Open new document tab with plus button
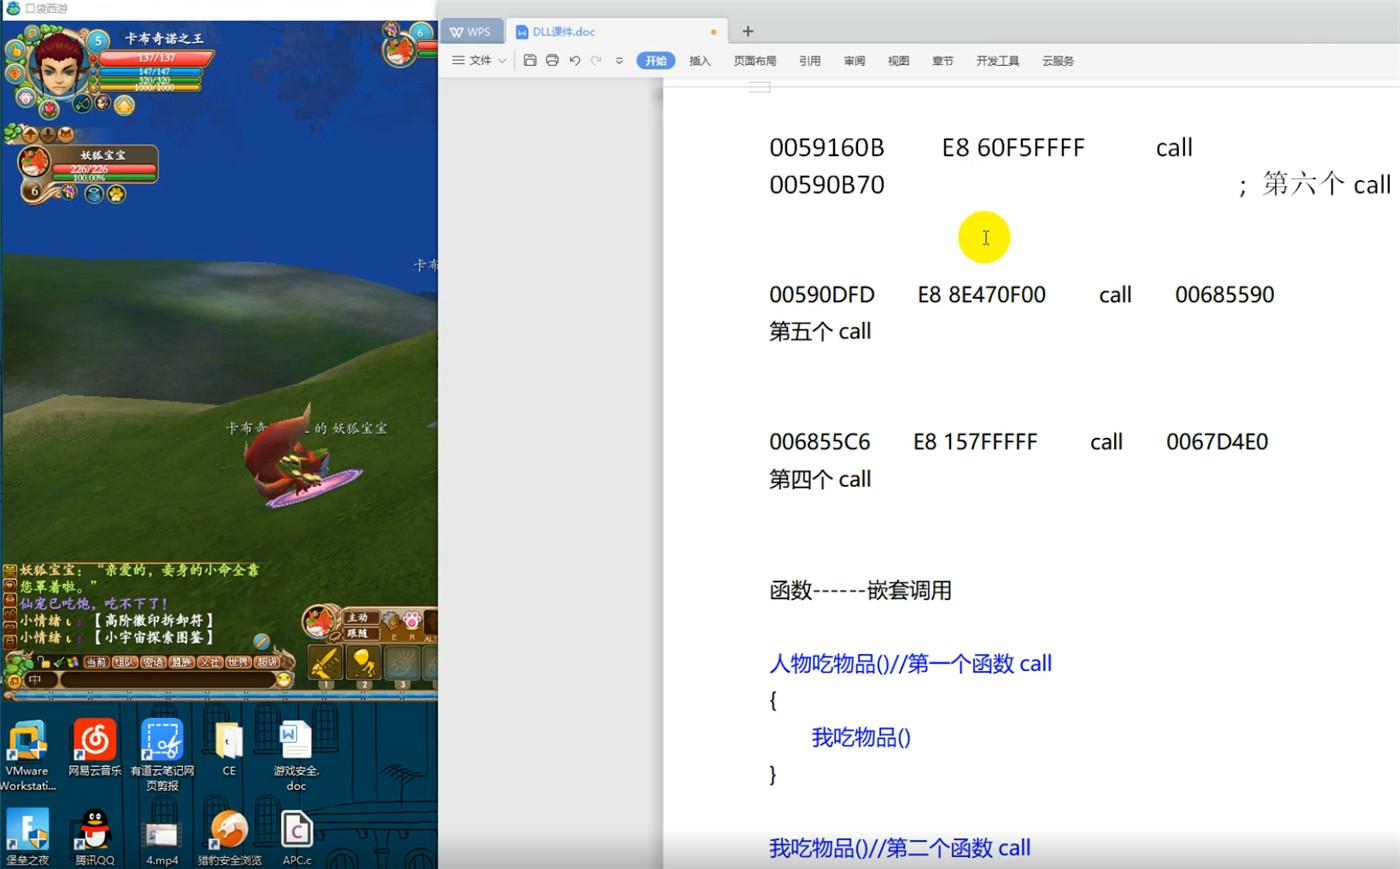Image resolution: width=1400 pixels, height=869 pixels. point(748,32)
